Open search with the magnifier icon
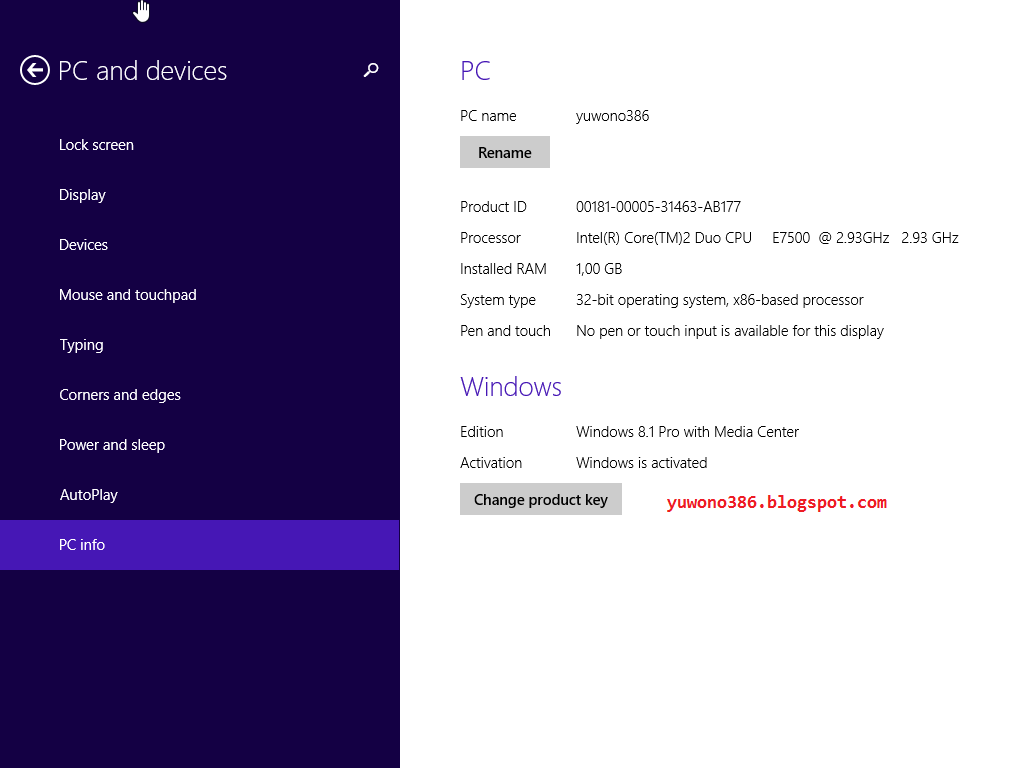1024x768 pixels. click(x=371, y=70)
